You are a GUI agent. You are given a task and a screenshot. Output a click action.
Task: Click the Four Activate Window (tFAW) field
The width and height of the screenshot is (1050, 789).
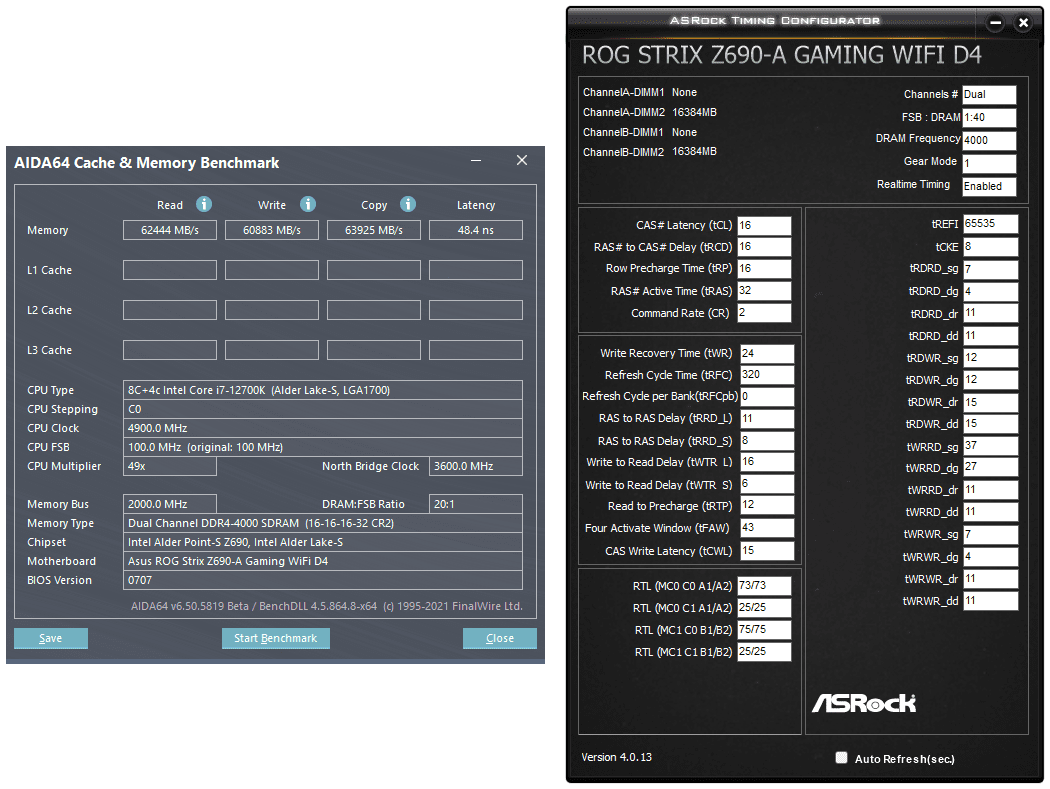(767, 528)
